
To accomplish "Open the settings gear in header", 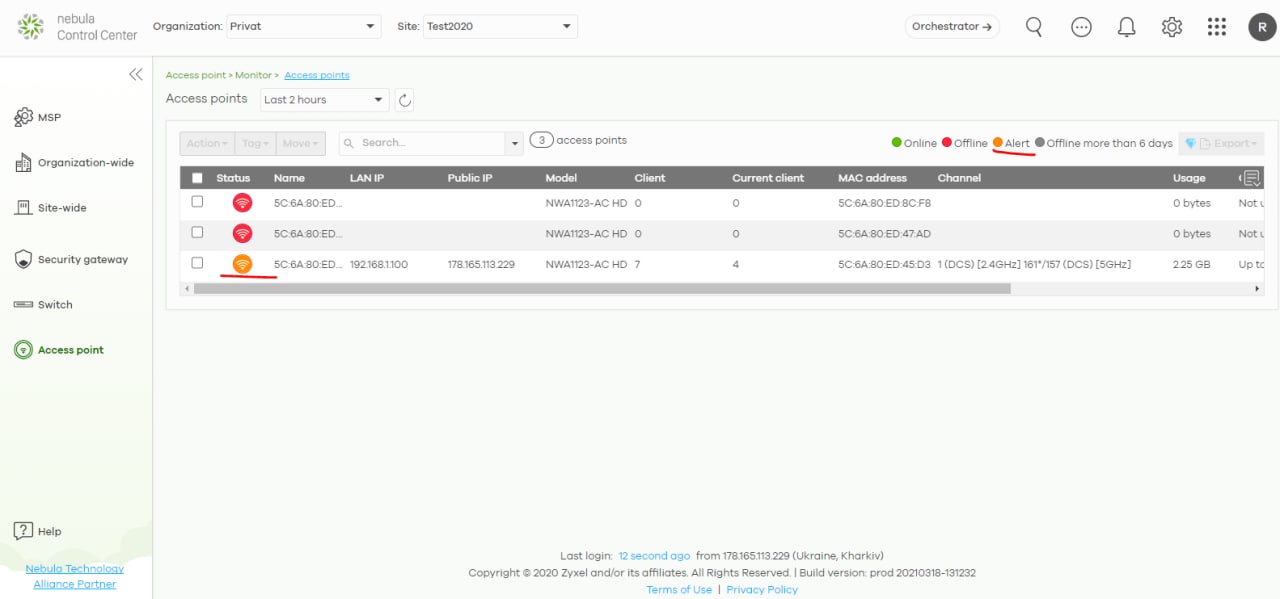I will coord(1172,27).
